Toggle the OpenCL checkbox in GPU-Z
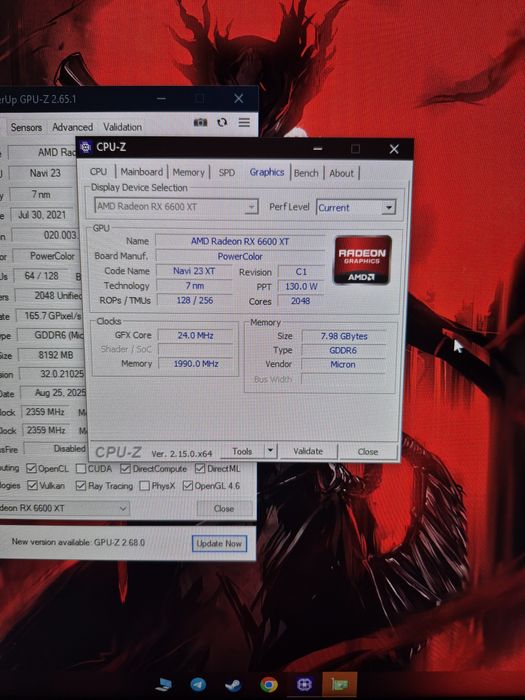525x700 pixels. [31, 468]
